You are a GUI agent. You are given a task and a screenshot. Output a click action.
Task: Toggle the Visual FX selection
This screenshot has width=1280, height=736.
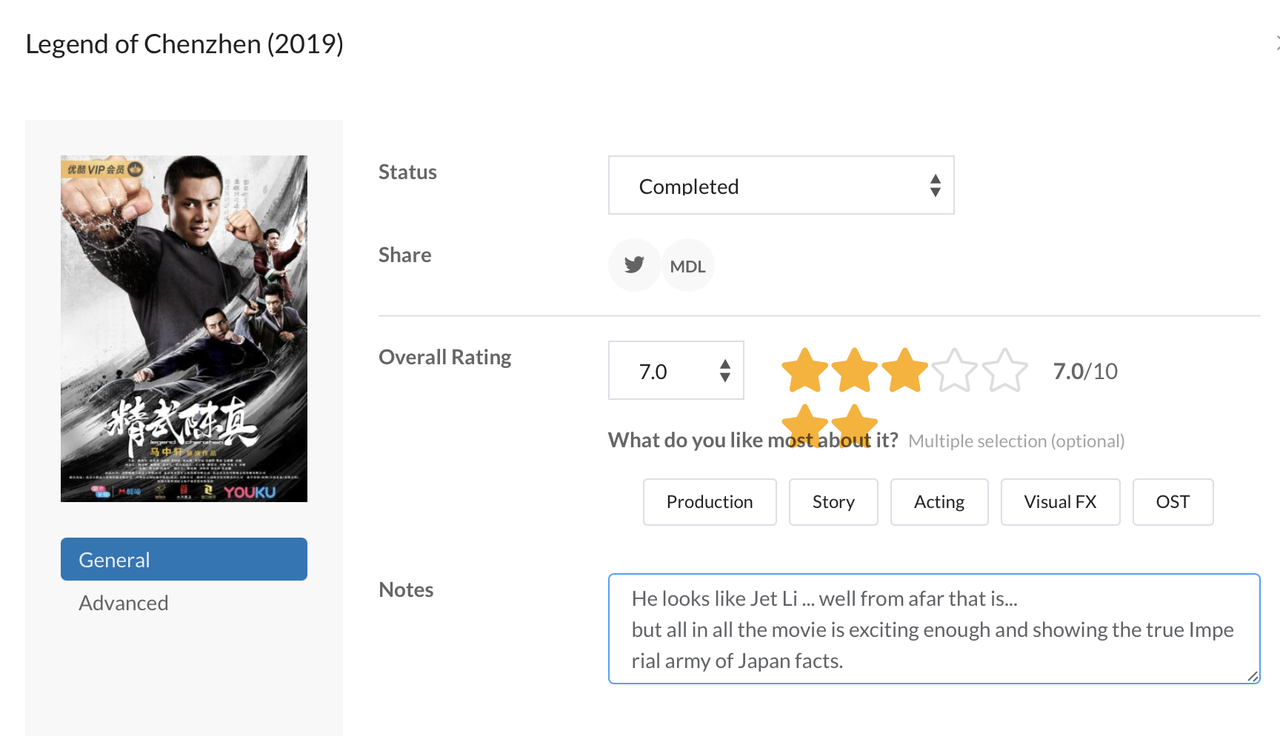pyautogui.click(x=1060, y=502)
